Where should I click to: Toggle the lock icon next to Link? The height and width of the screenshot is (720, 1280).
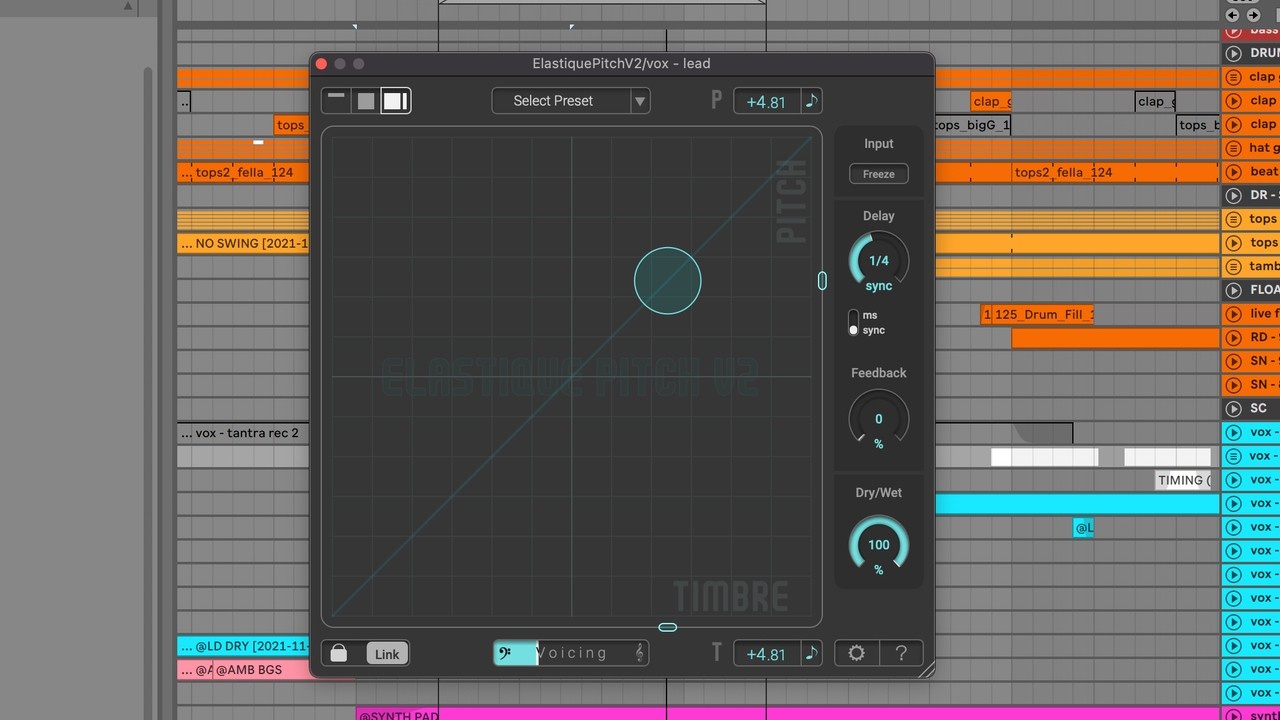click(339, 654)
